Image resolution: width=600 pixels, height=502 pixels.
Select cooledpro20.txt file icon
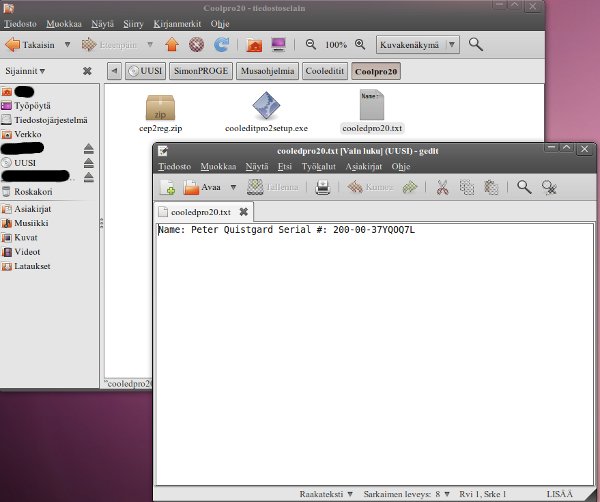(372, 111)
